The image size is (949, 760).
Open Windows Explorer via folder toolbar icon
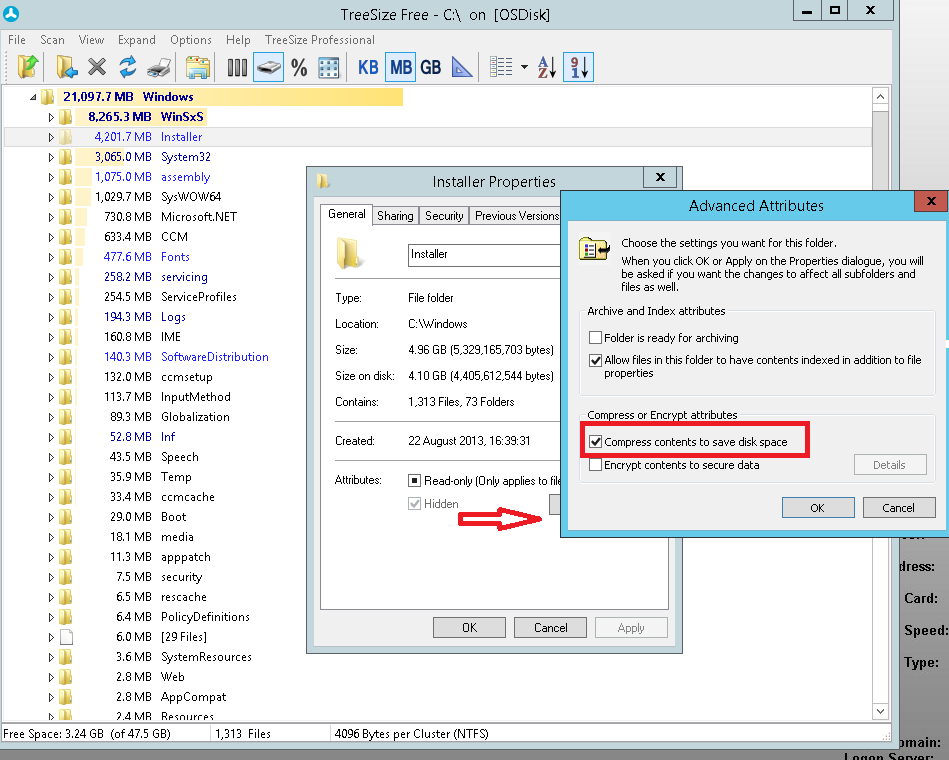197,67
